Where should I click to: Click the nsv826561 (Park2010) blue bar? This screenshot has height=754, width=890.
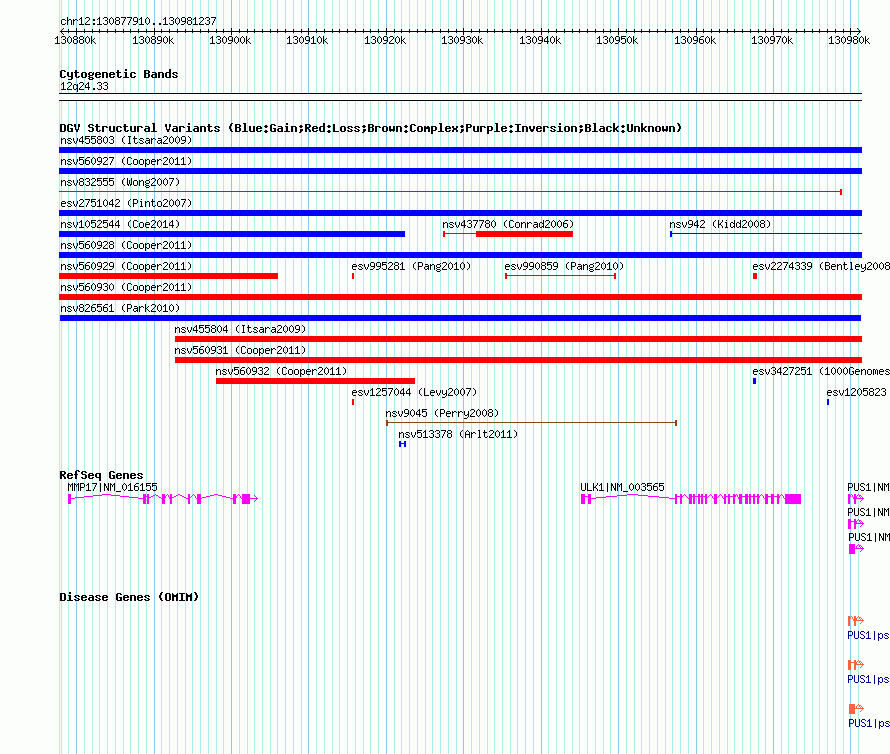tap(460, 318)
